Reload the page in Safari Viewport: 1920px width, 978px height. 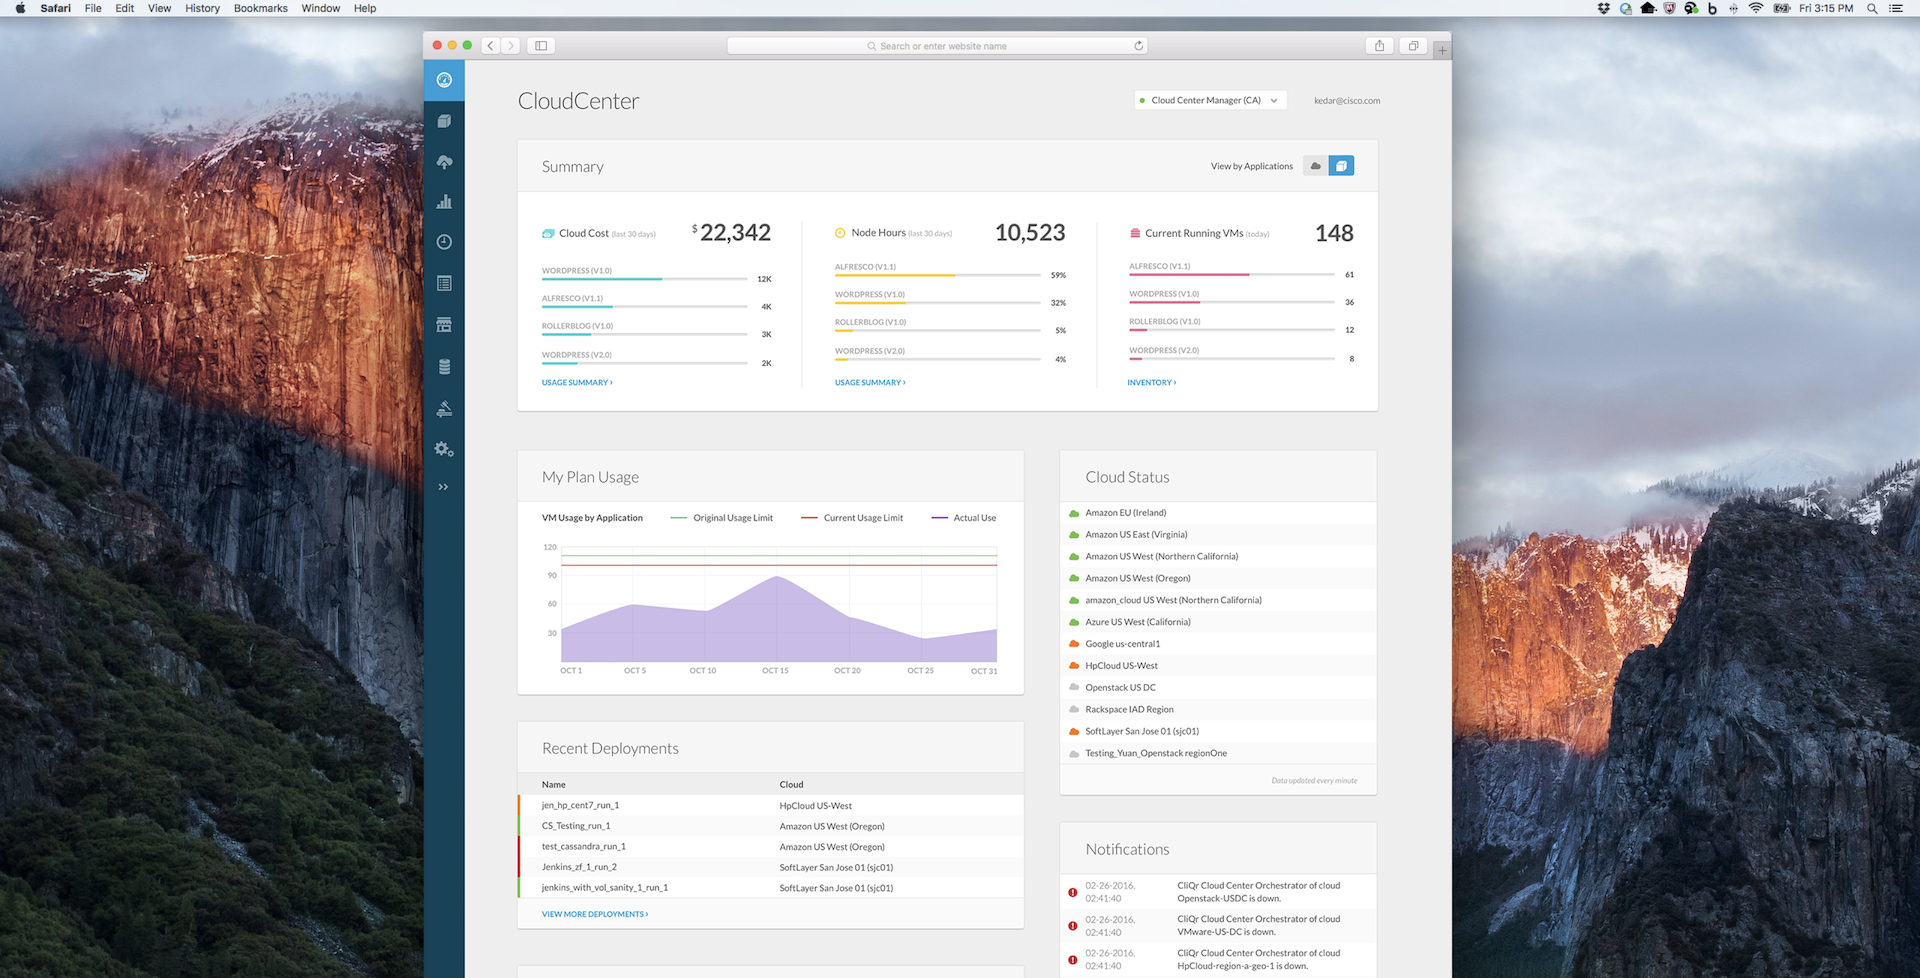click(x=1138, y=46)
